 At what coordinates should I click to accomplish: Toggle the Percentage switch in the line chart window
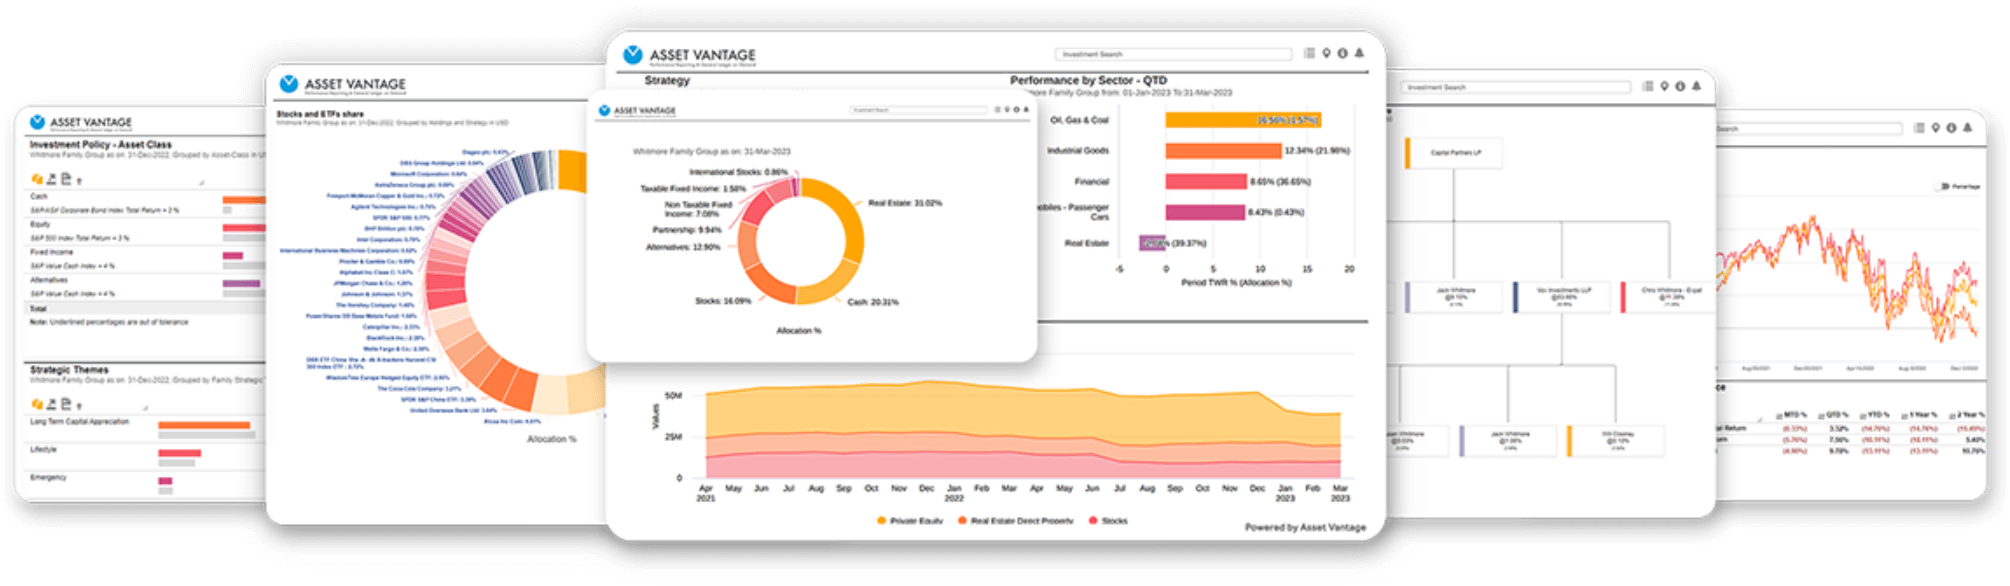tap(1943, 186)
